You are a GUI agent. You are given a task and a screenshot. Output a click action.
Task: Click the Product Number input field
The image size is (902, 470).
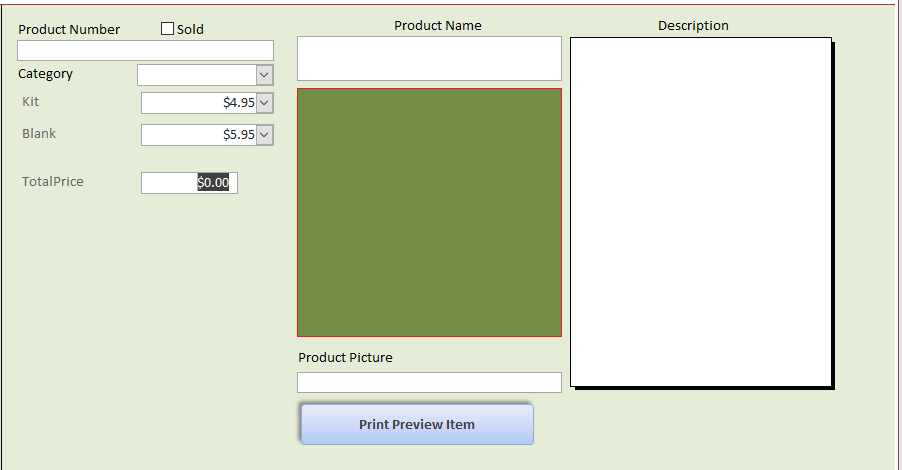[145, 51]
